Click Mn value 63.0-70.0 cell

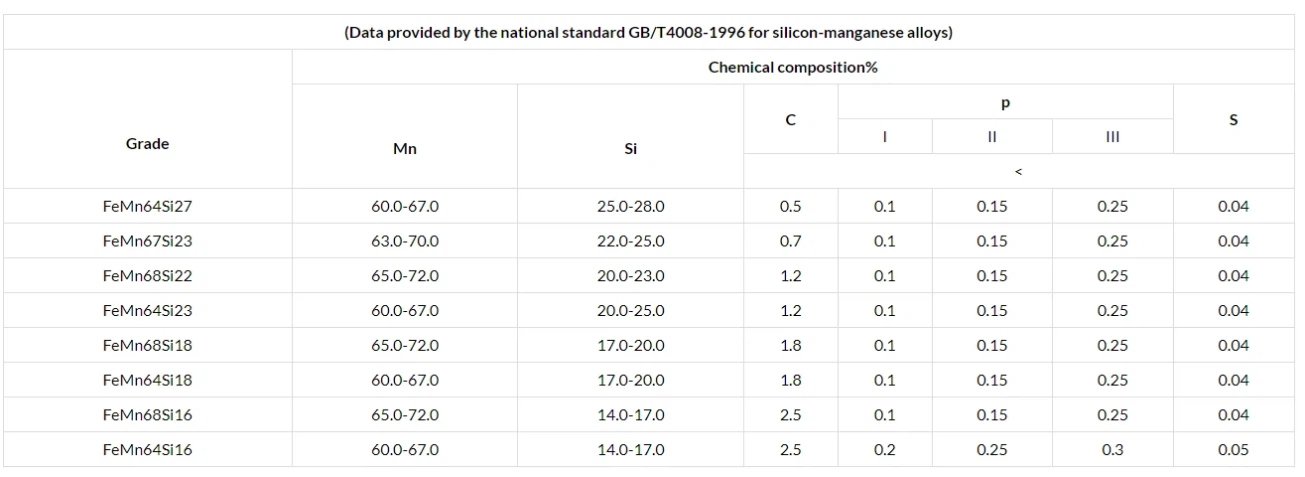(x=404, y=241)
